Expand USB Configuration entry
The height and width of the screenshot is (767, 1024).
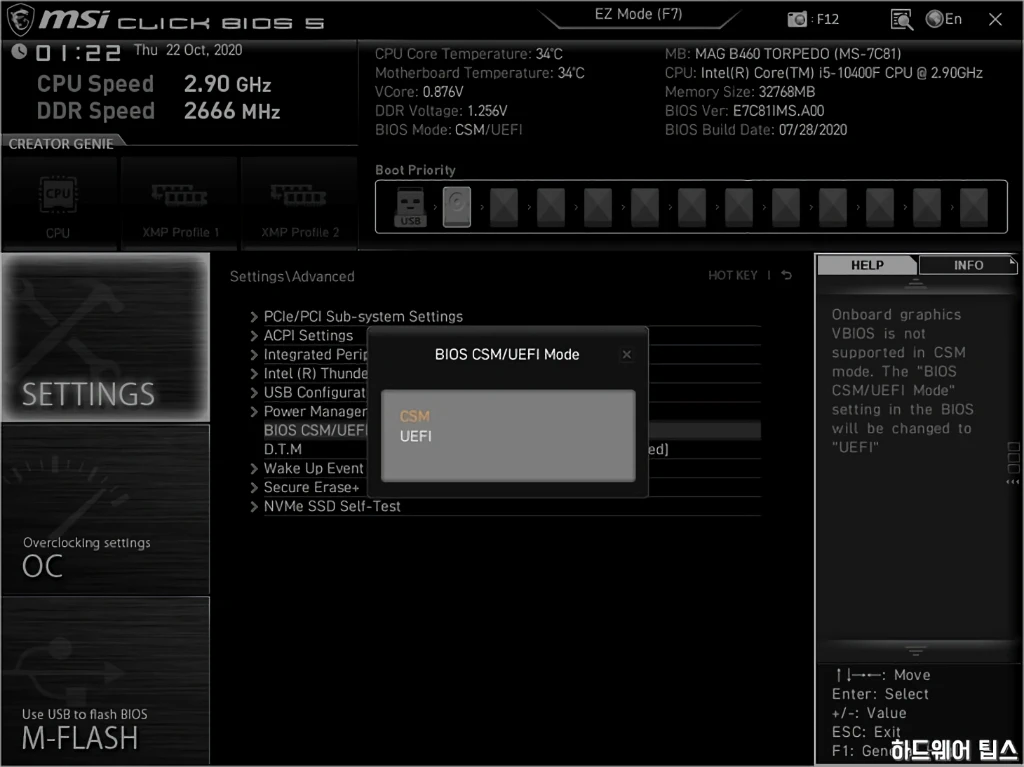[308, 393]
